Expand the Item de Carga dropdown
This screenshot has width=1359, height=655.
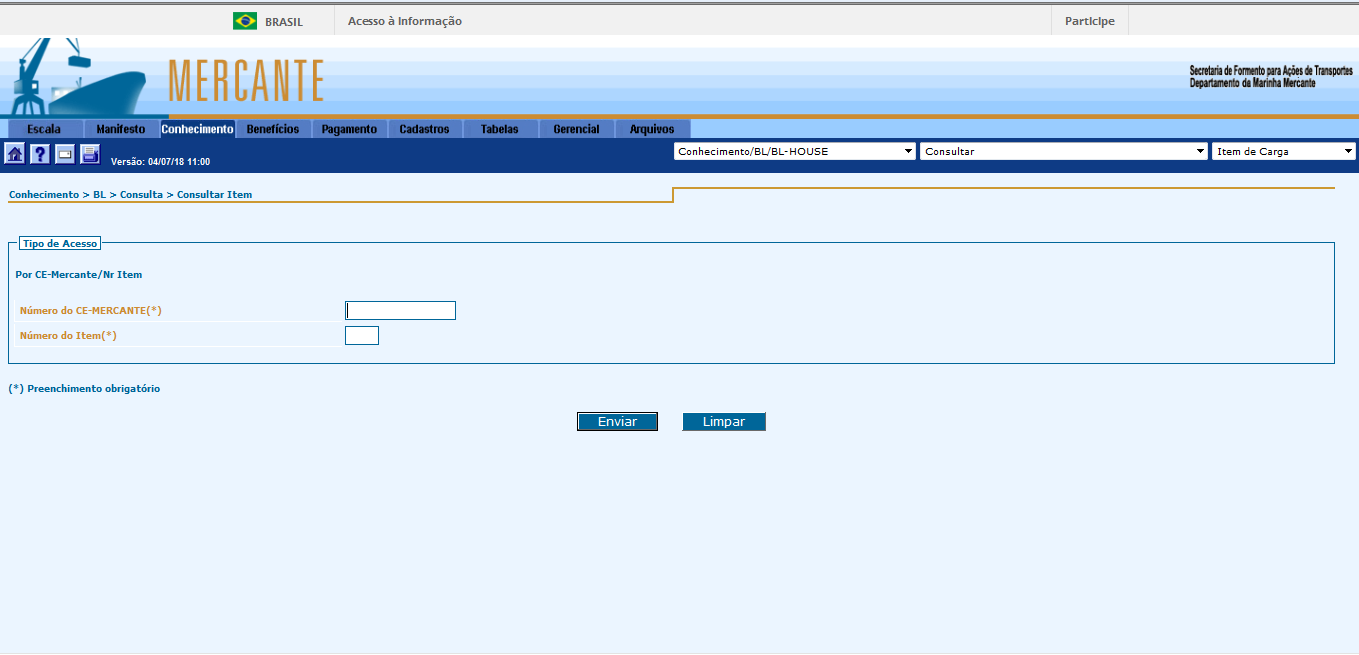pyautogui.click(x=1284, y=152)
